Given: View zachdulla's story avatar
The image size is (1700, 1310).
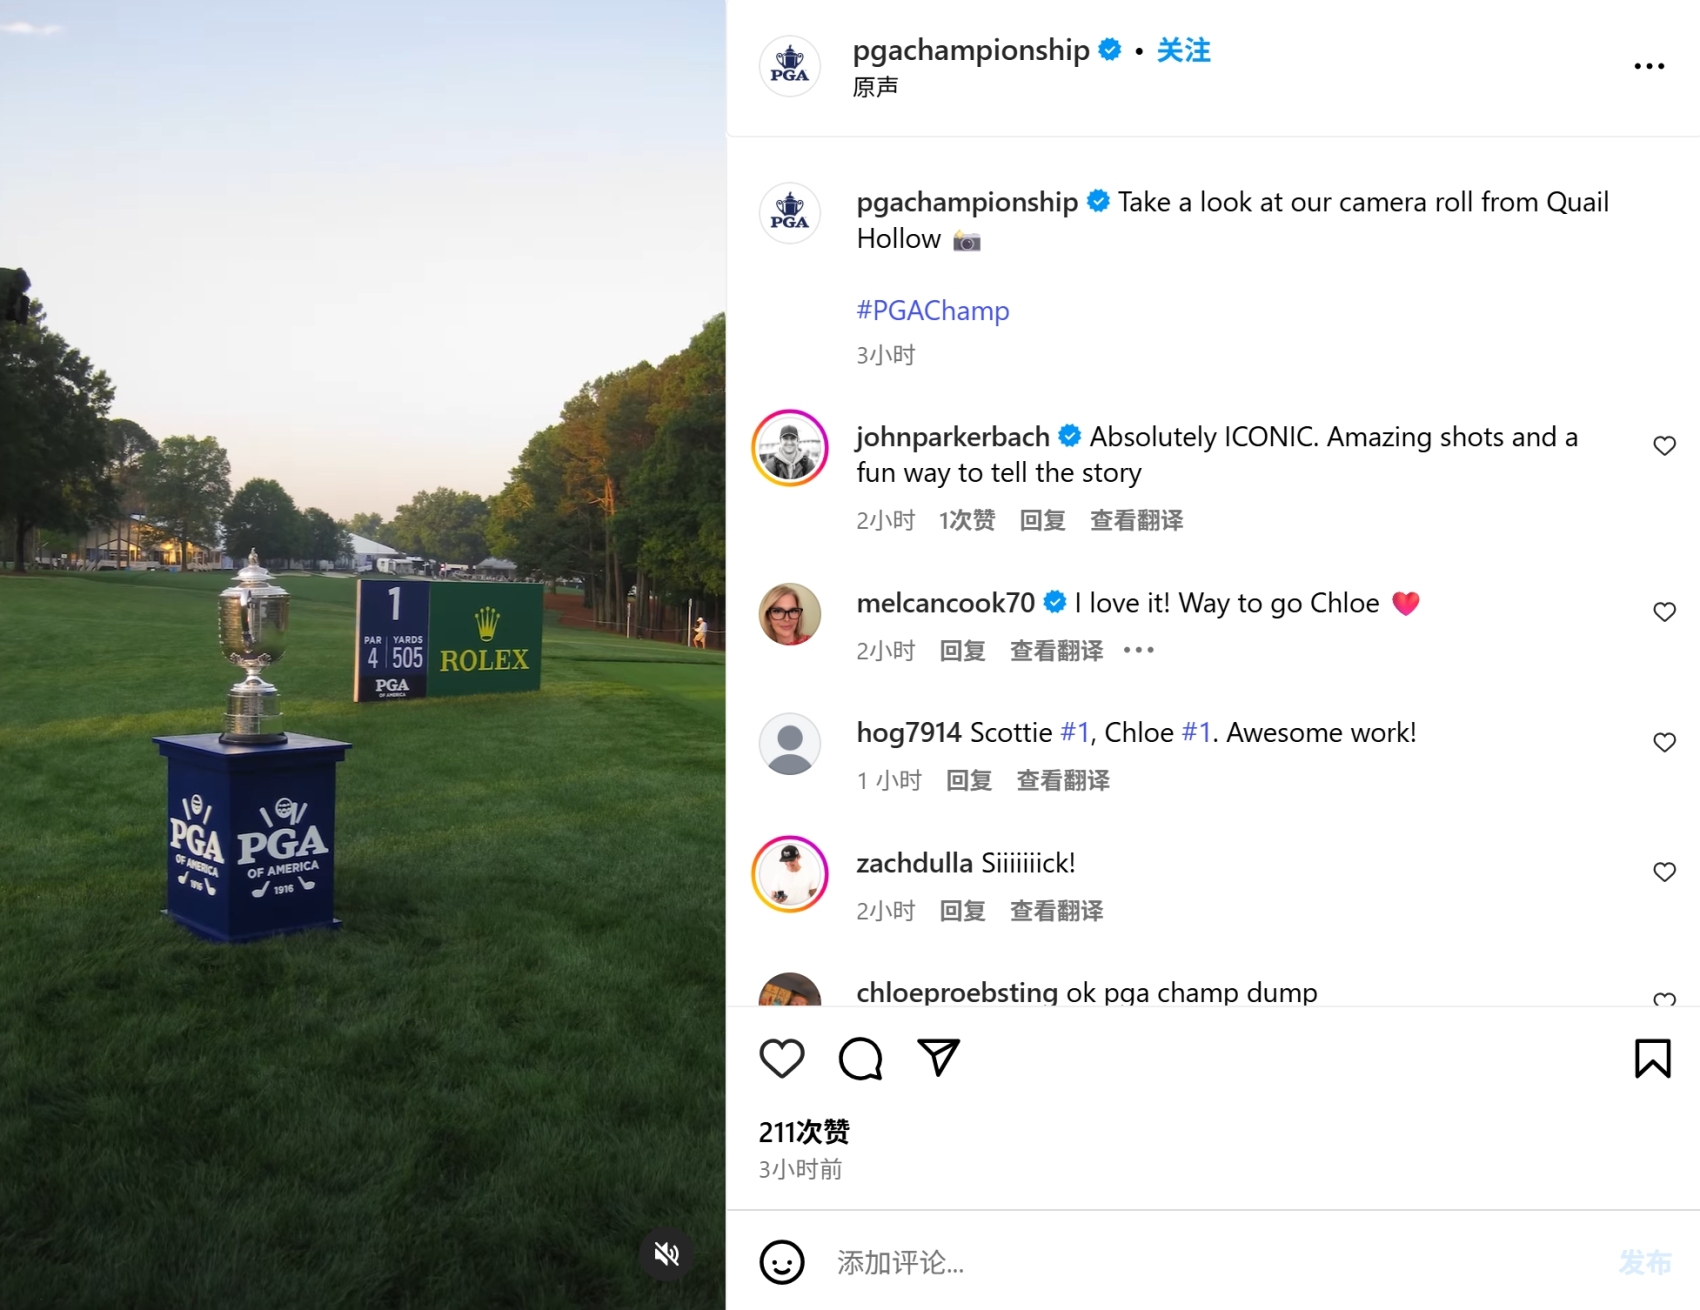Looking at the screenshot, I should tap(790, 874).
